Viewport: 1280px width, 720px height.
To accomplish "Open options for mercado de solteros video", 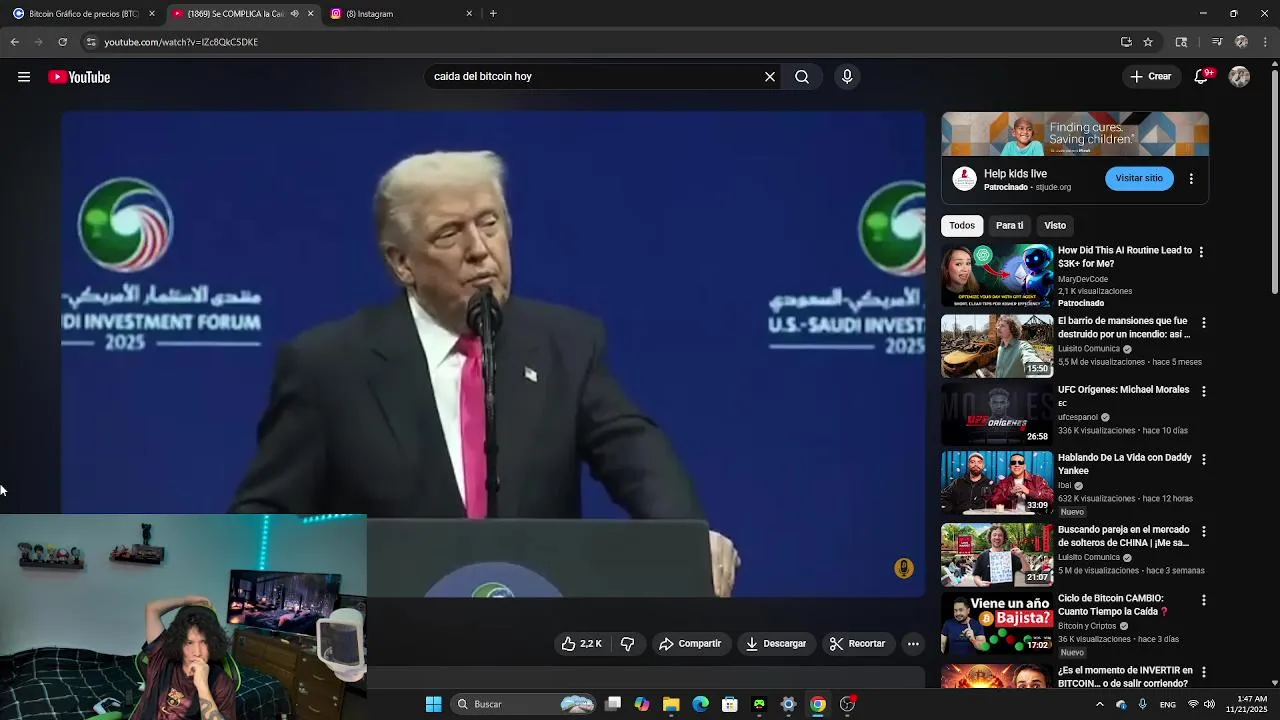I will (1204, 531).
